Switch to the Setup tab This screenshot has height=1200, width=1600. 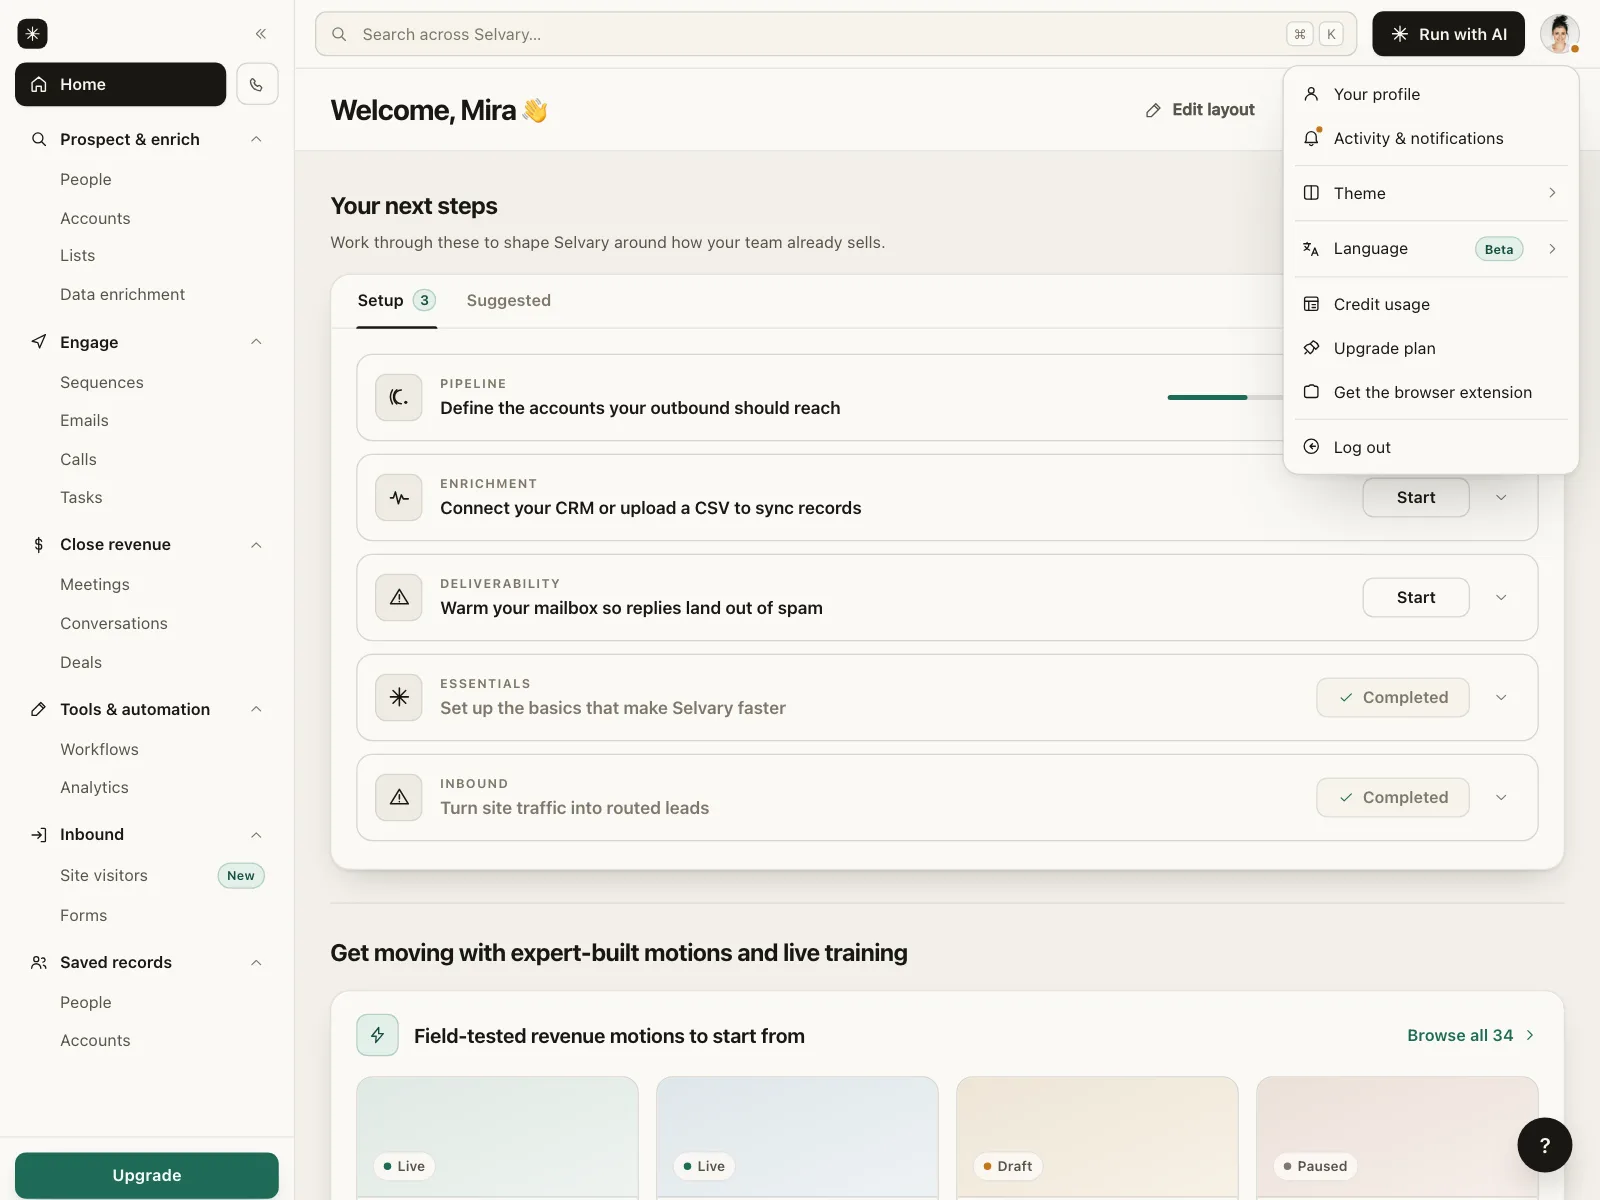pos(396,300)
